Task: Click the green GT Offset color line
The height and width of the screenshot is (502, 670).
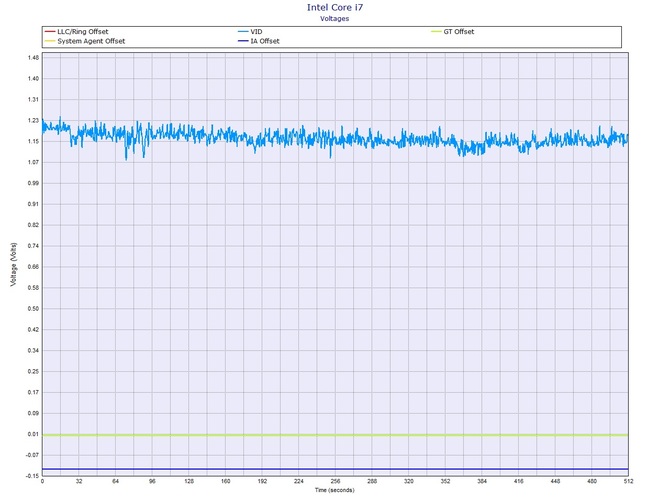Action: 436,32
